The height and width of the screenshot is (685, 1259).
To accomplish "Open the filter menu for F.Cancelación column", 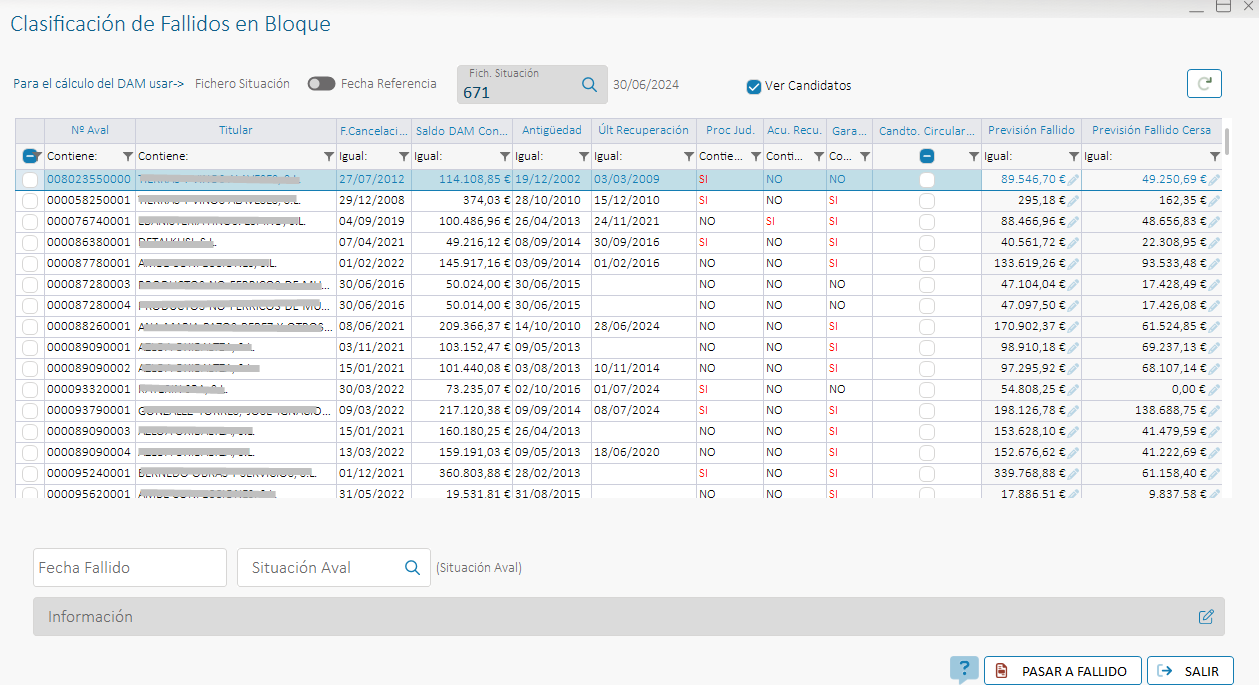I will 404,157.
